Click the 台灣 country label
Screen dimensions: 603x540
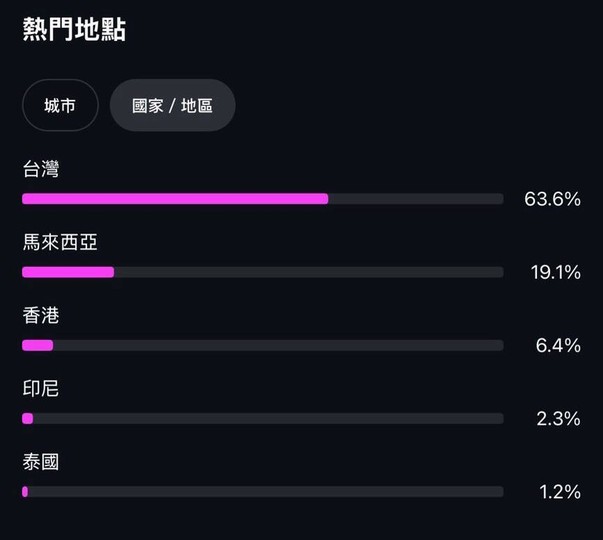click(41, 169)
